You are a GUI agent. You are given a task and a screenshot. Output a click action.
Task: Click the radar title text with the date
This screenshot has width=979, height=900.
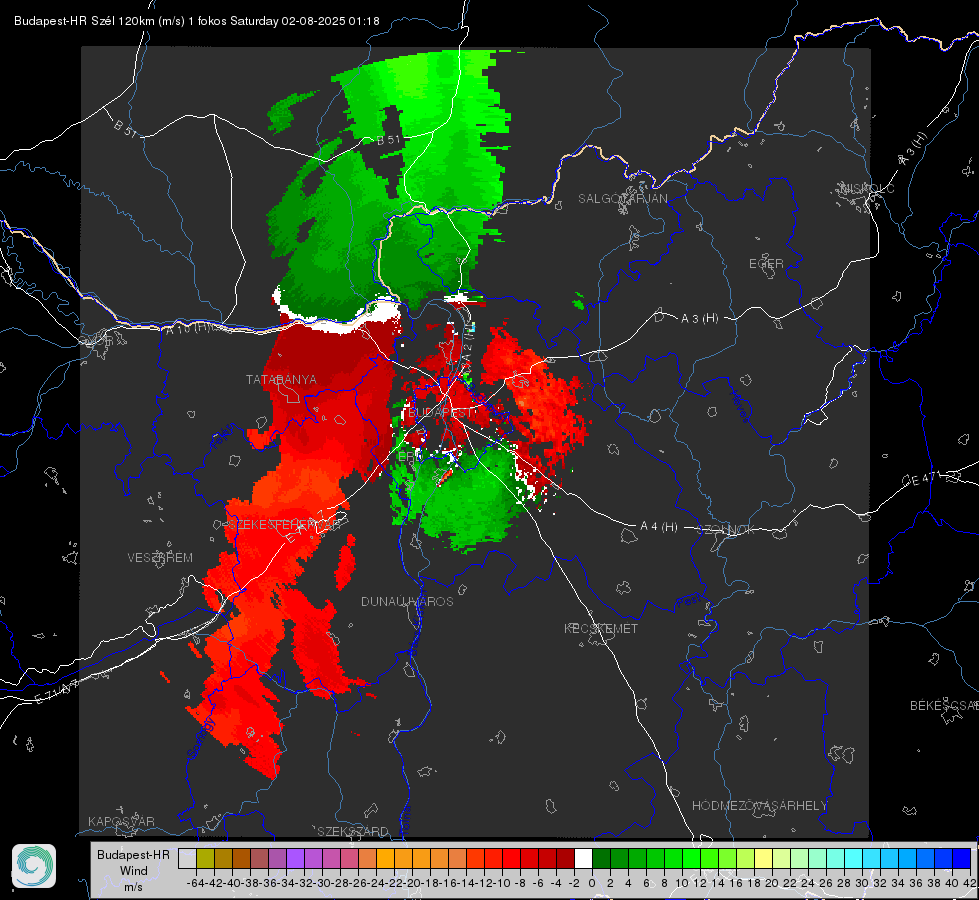(x=197, y=21)
